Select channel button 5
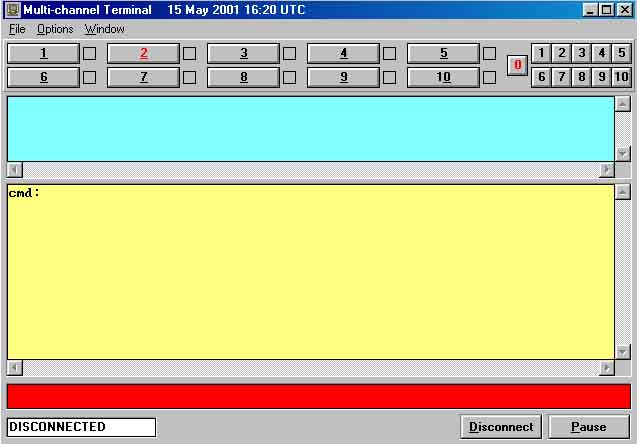Viewport: 637px width, 444px height. [x=443, y=53]
